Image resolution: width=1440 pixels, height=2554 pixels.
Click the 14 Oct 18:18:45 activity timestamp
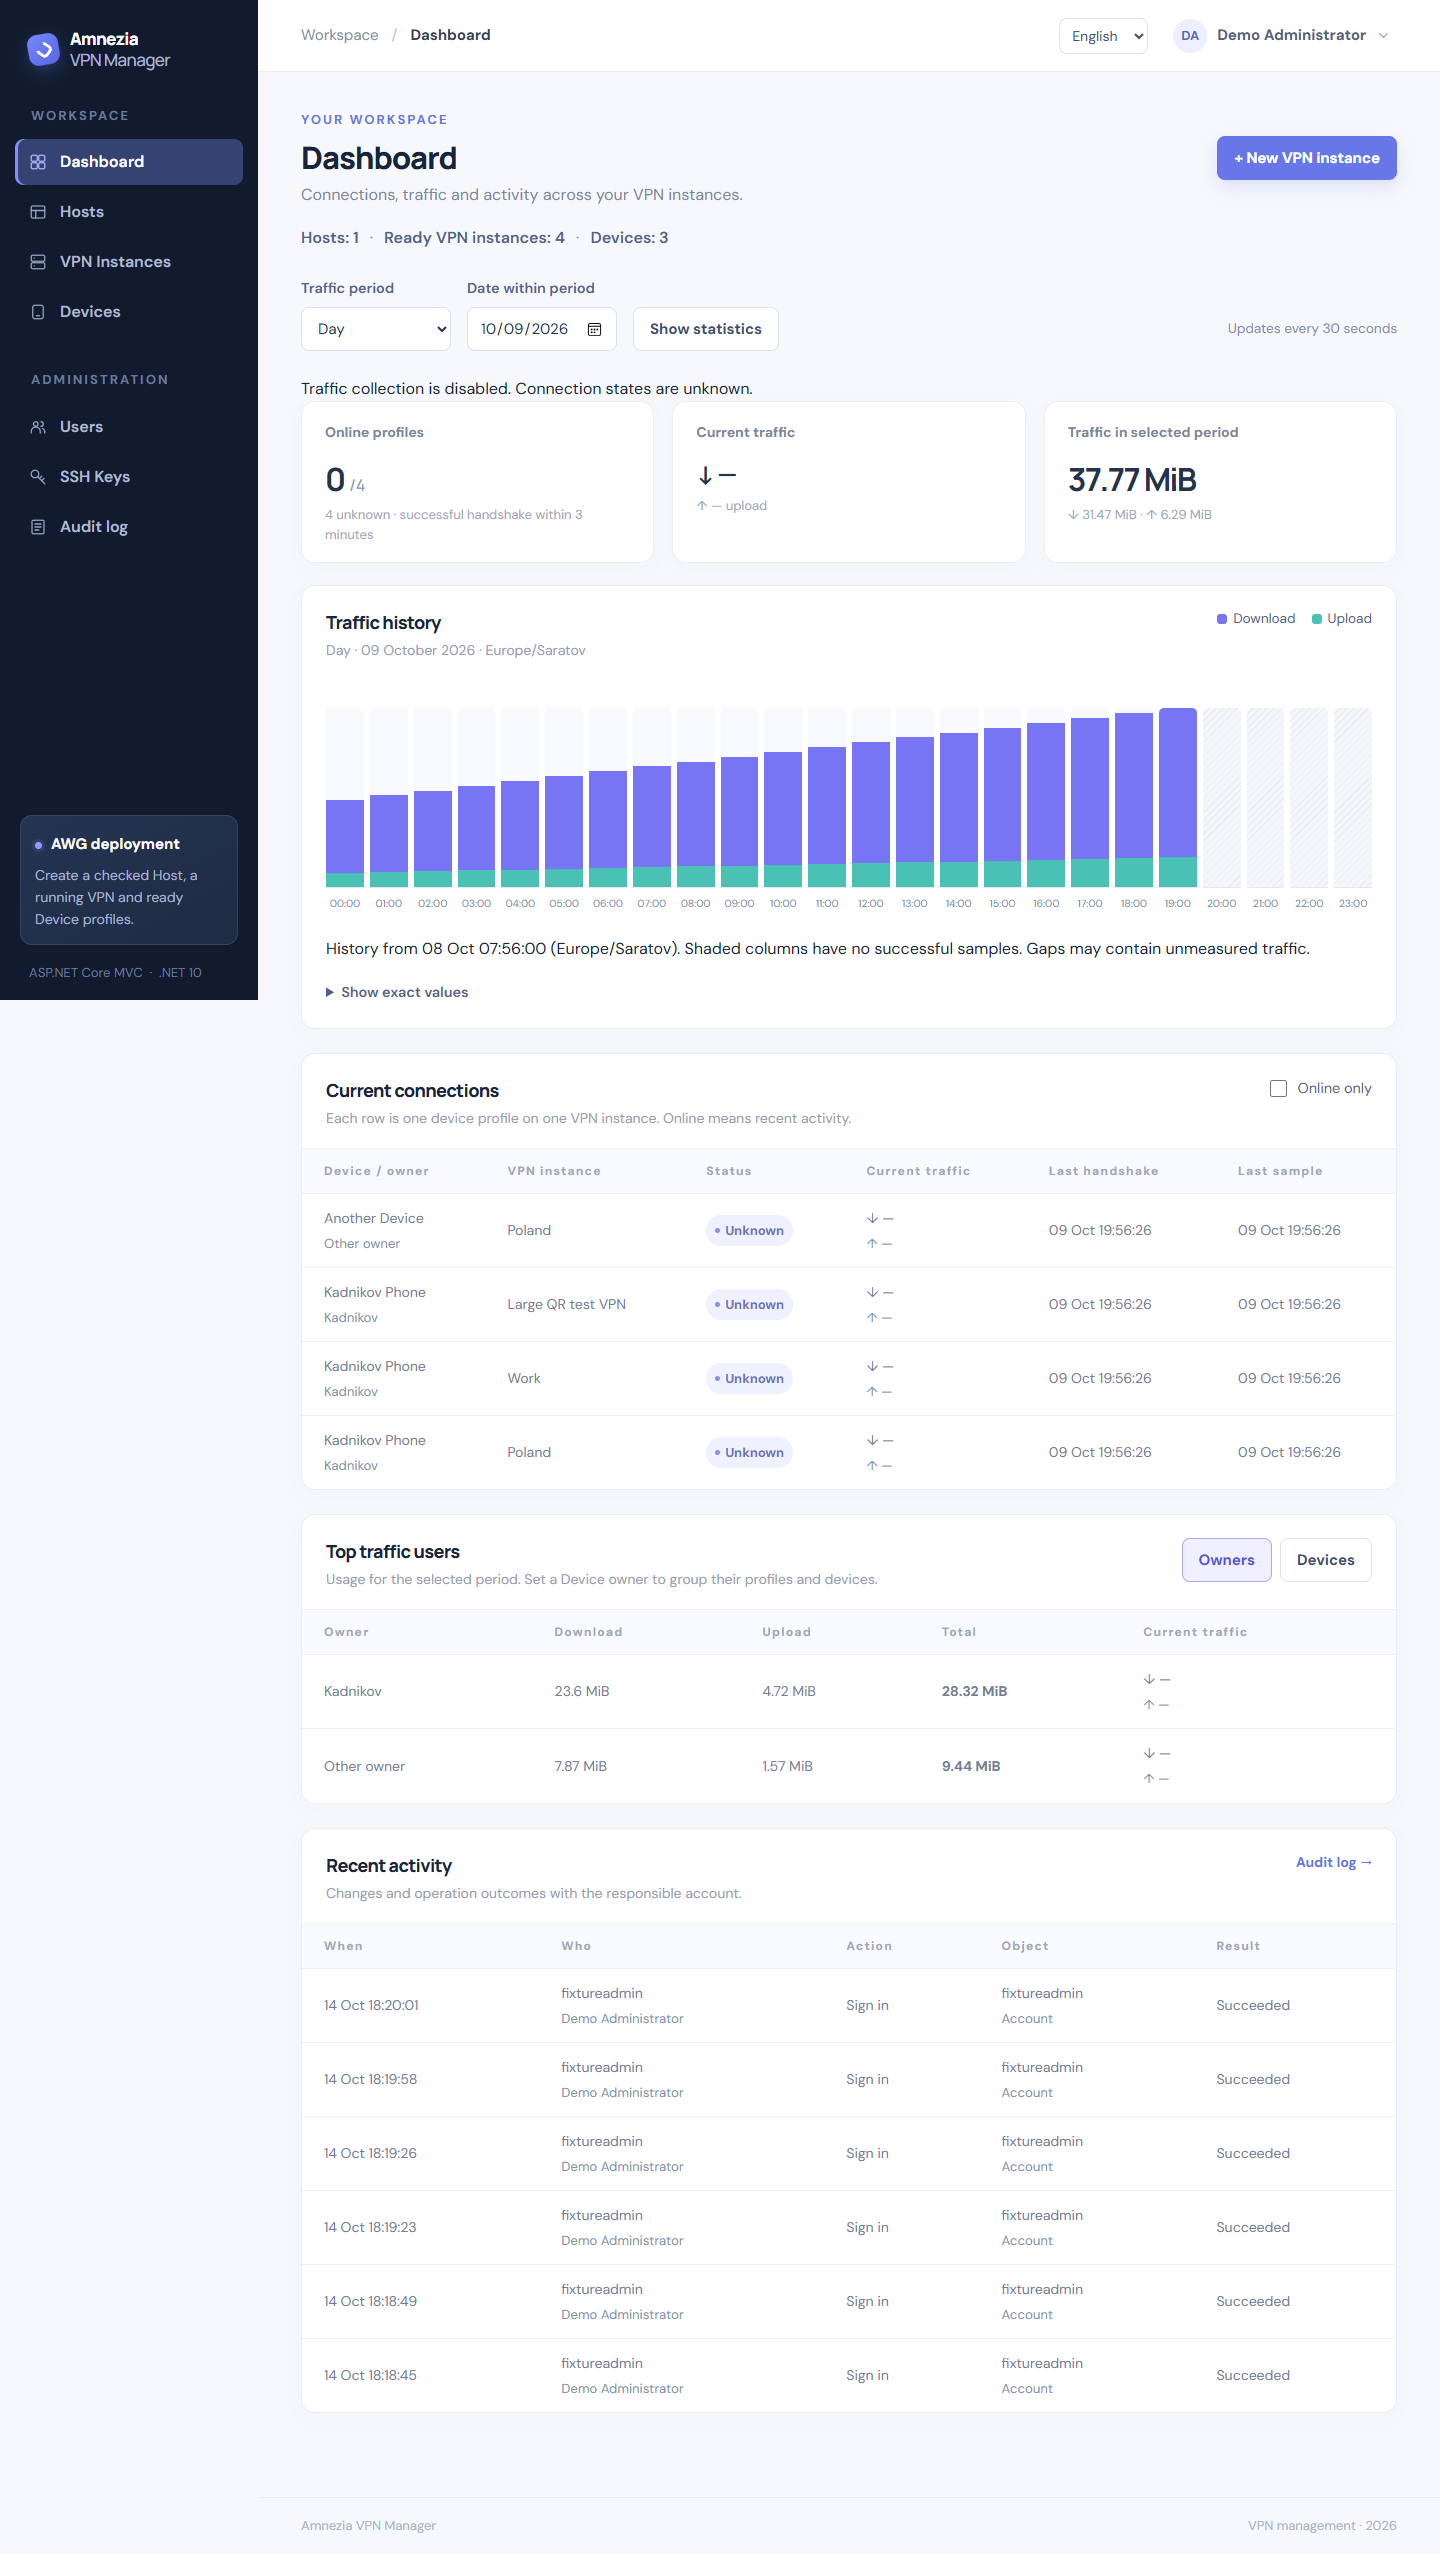(371, 2375)
